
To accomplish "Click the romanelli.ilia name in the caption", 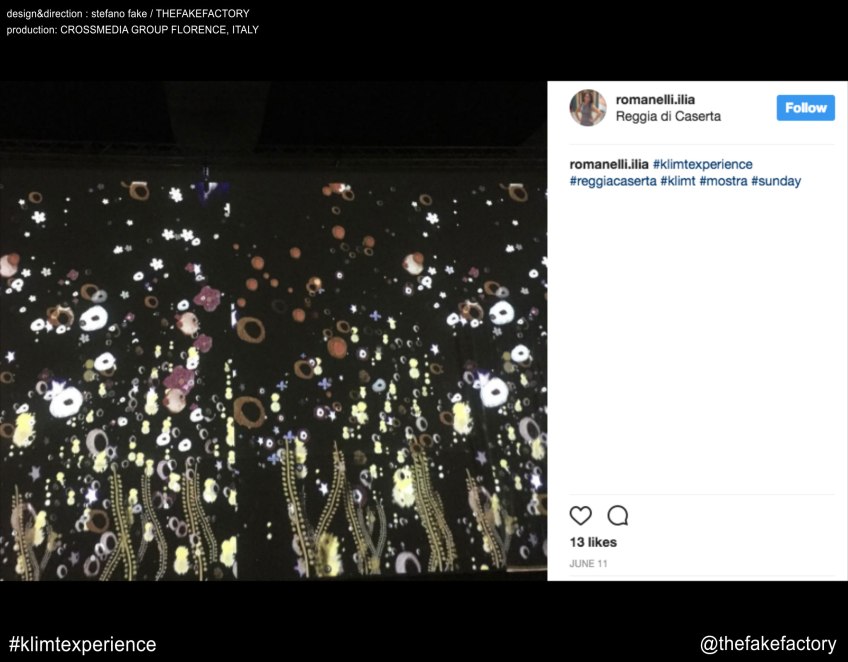I will pos(609,164).
